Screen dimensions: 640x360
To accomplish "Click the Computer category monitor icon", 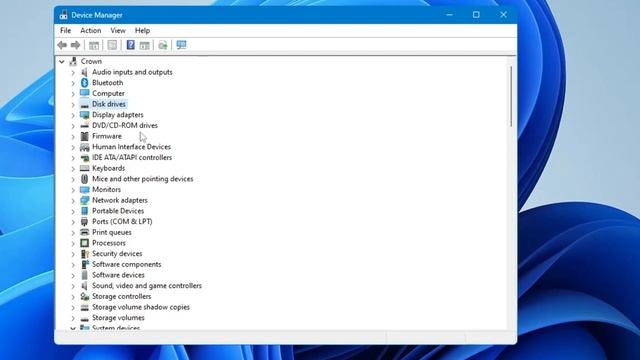I will [x=84, y=93].
